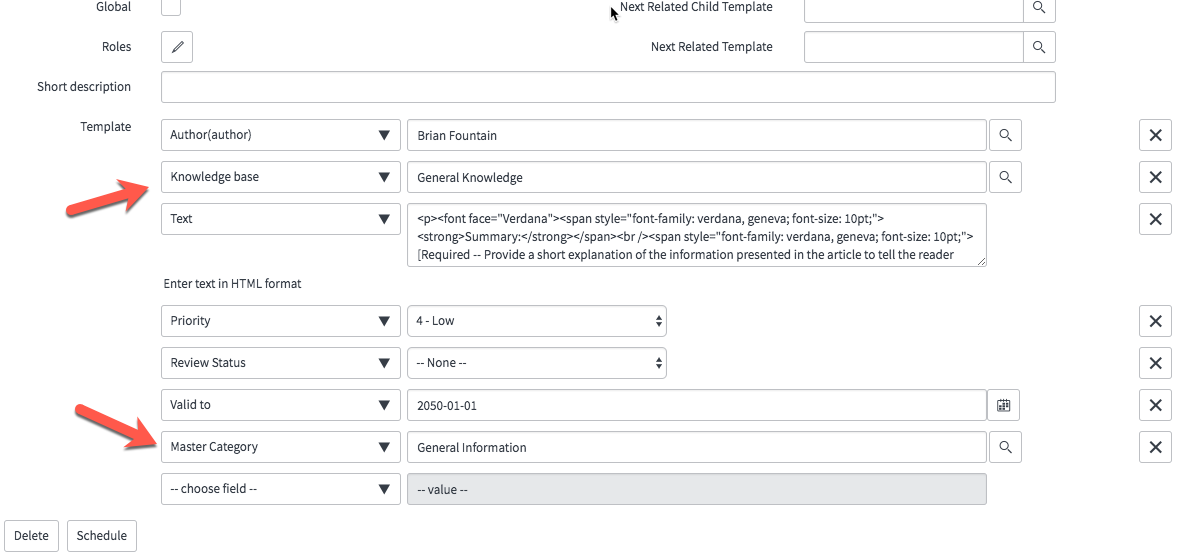The height and width of the screenshot is (553, 1202).
Task: Open the Text field dropdown
Action: [x=281, y=219]
